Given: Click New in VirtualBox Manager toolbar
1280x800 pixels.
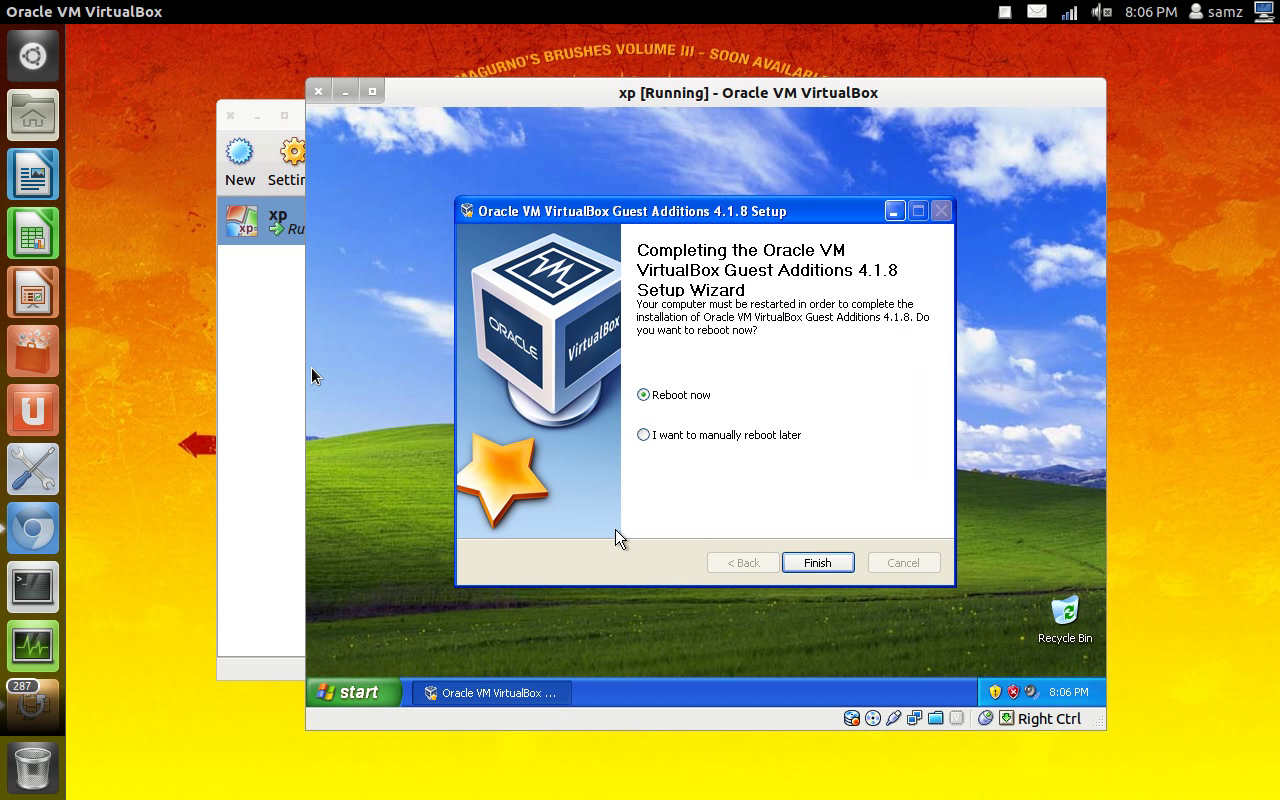Looking at the screenshot, I should [240, 162].
